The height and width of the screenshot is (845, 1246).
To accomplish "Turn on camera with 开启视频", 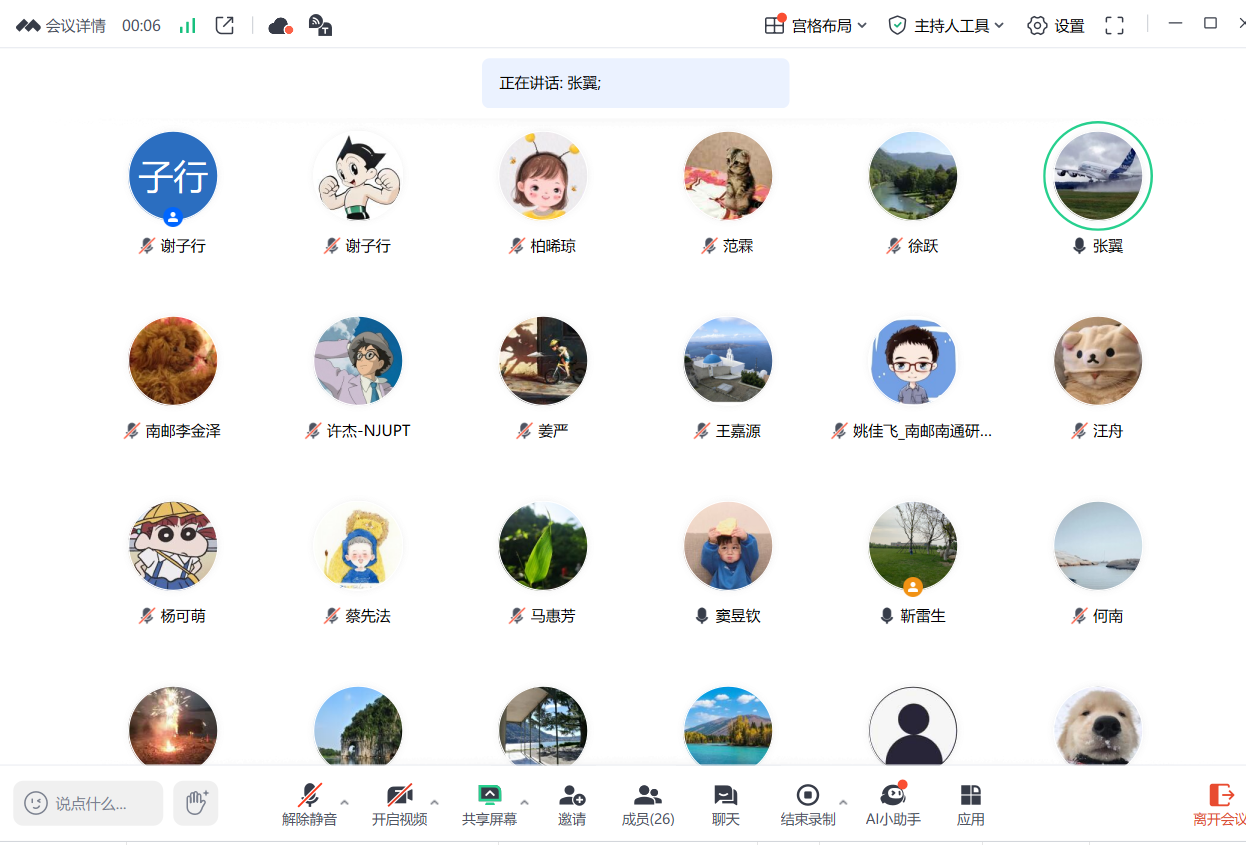I will 399,804.
